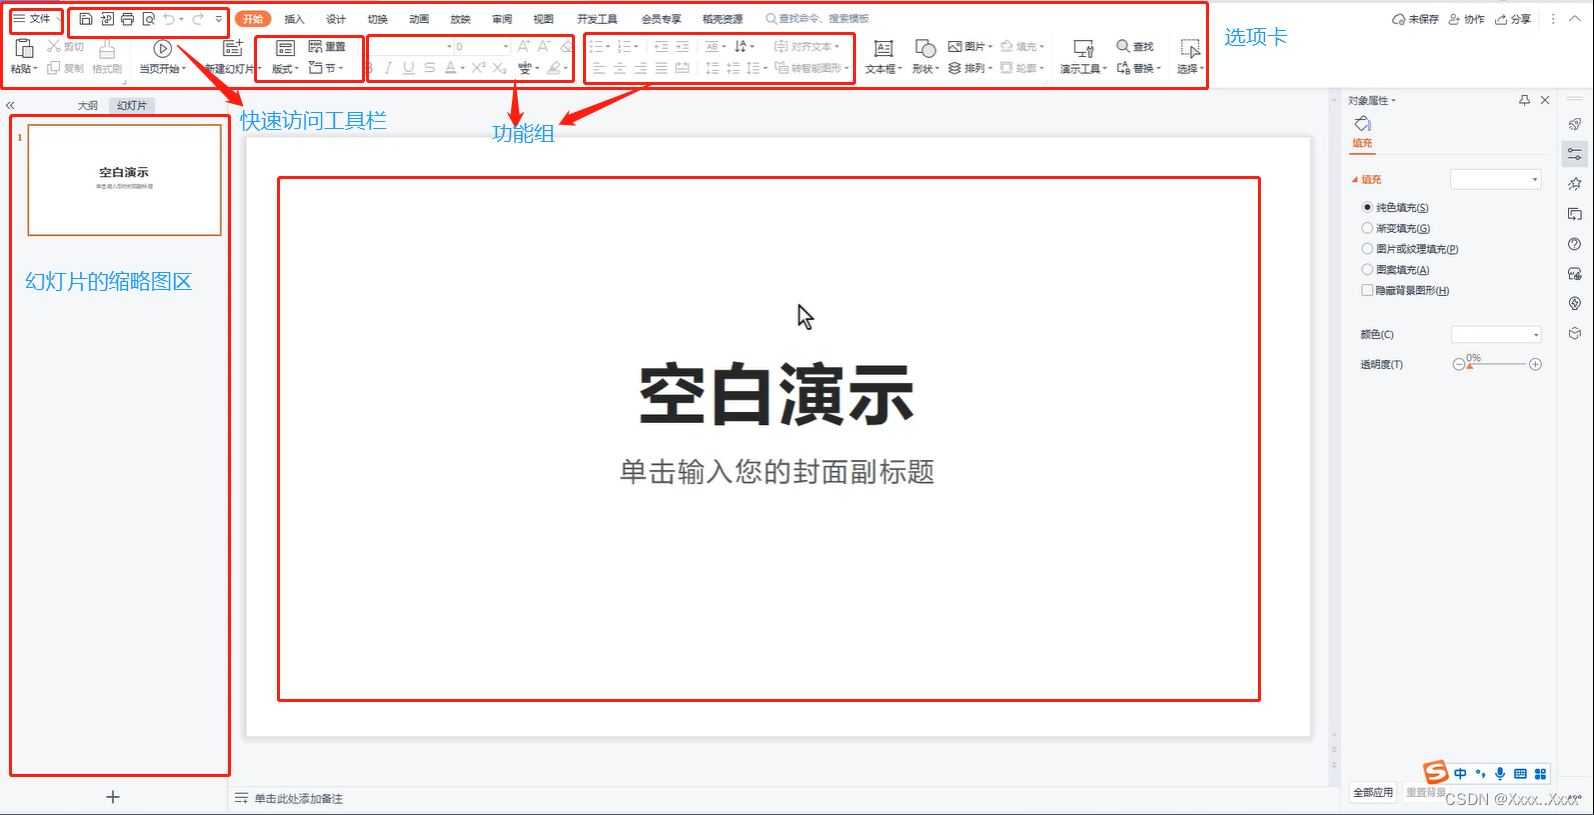The width and height of the screenshot is (1594, 815).
Task: Click the help question mark sidebar icon
Action: pos(1575,244)
